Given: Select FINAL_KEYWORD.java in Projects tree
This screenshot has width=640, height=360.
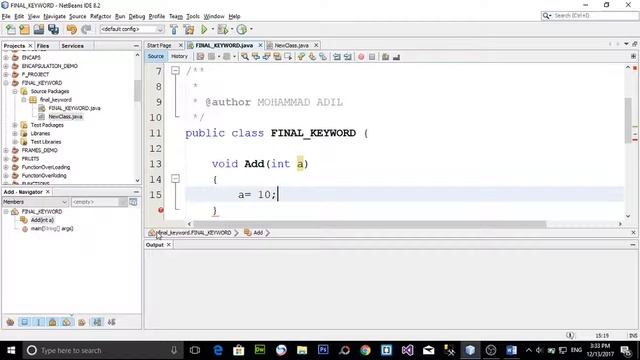Looking at the screenshot, I should point(74,108).
